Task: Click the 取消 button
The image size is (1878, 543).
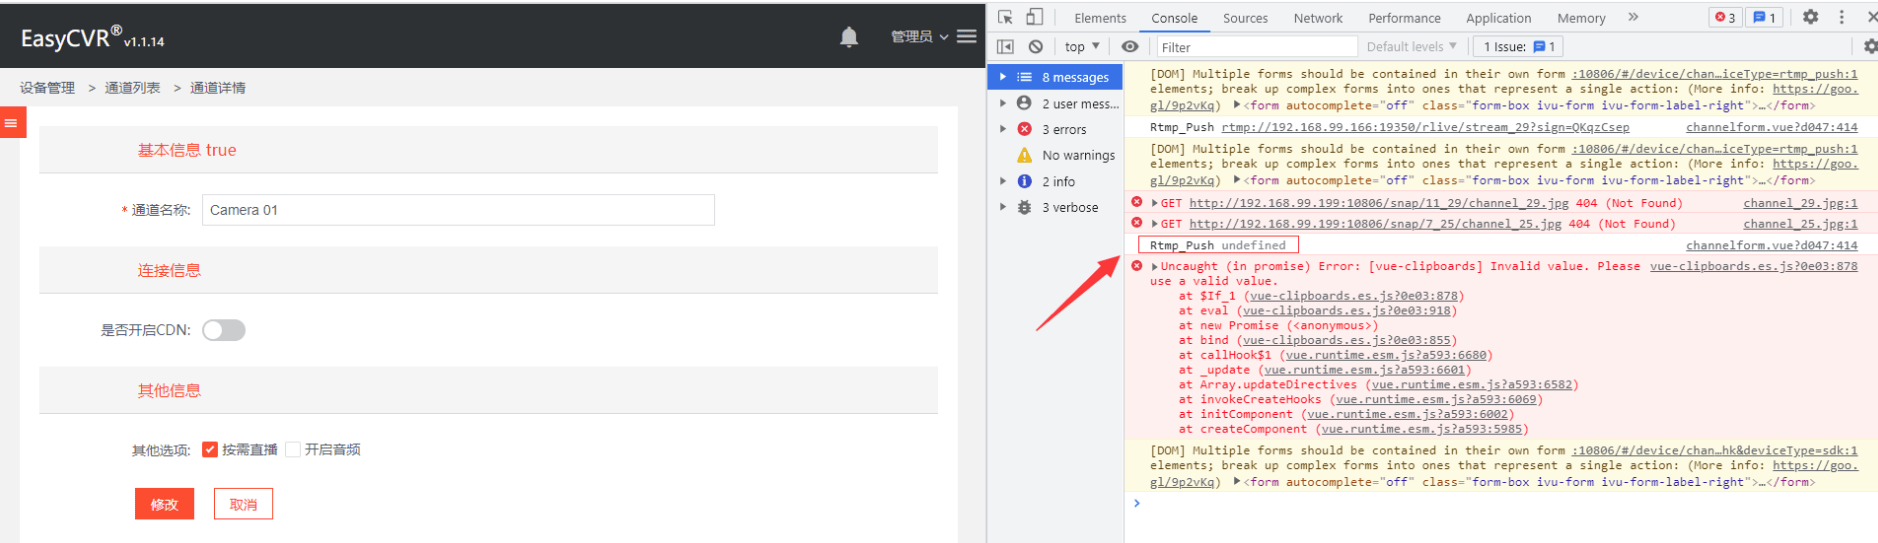Action: pos(243,504)
